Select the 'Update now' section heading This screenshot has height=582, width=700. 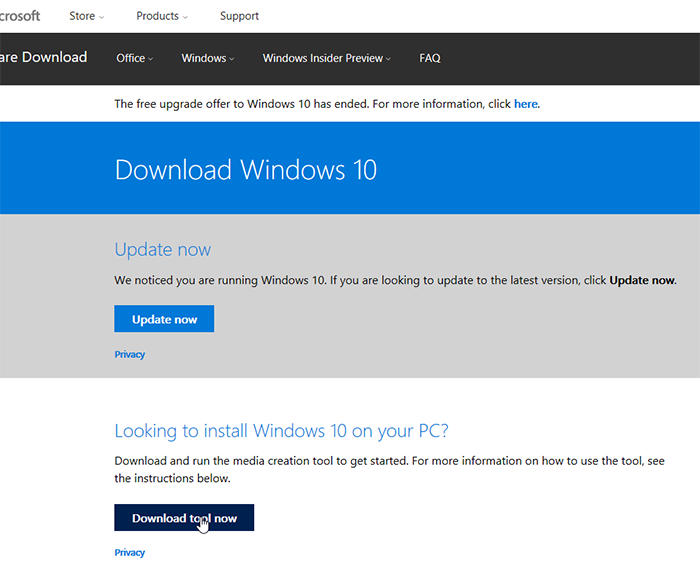click(x=162, y=249)
